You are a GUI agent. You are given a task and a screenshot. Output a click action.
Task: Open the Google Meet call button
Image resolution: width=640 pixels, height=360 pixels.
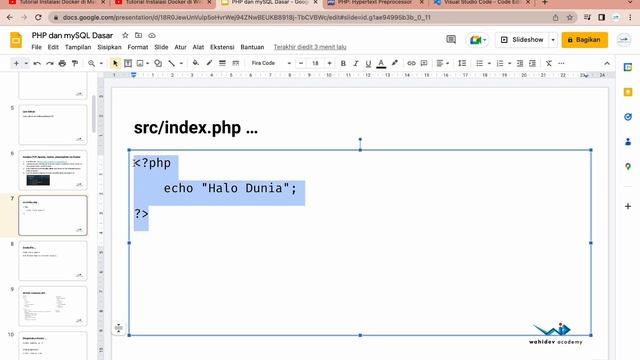pos(477,40)
